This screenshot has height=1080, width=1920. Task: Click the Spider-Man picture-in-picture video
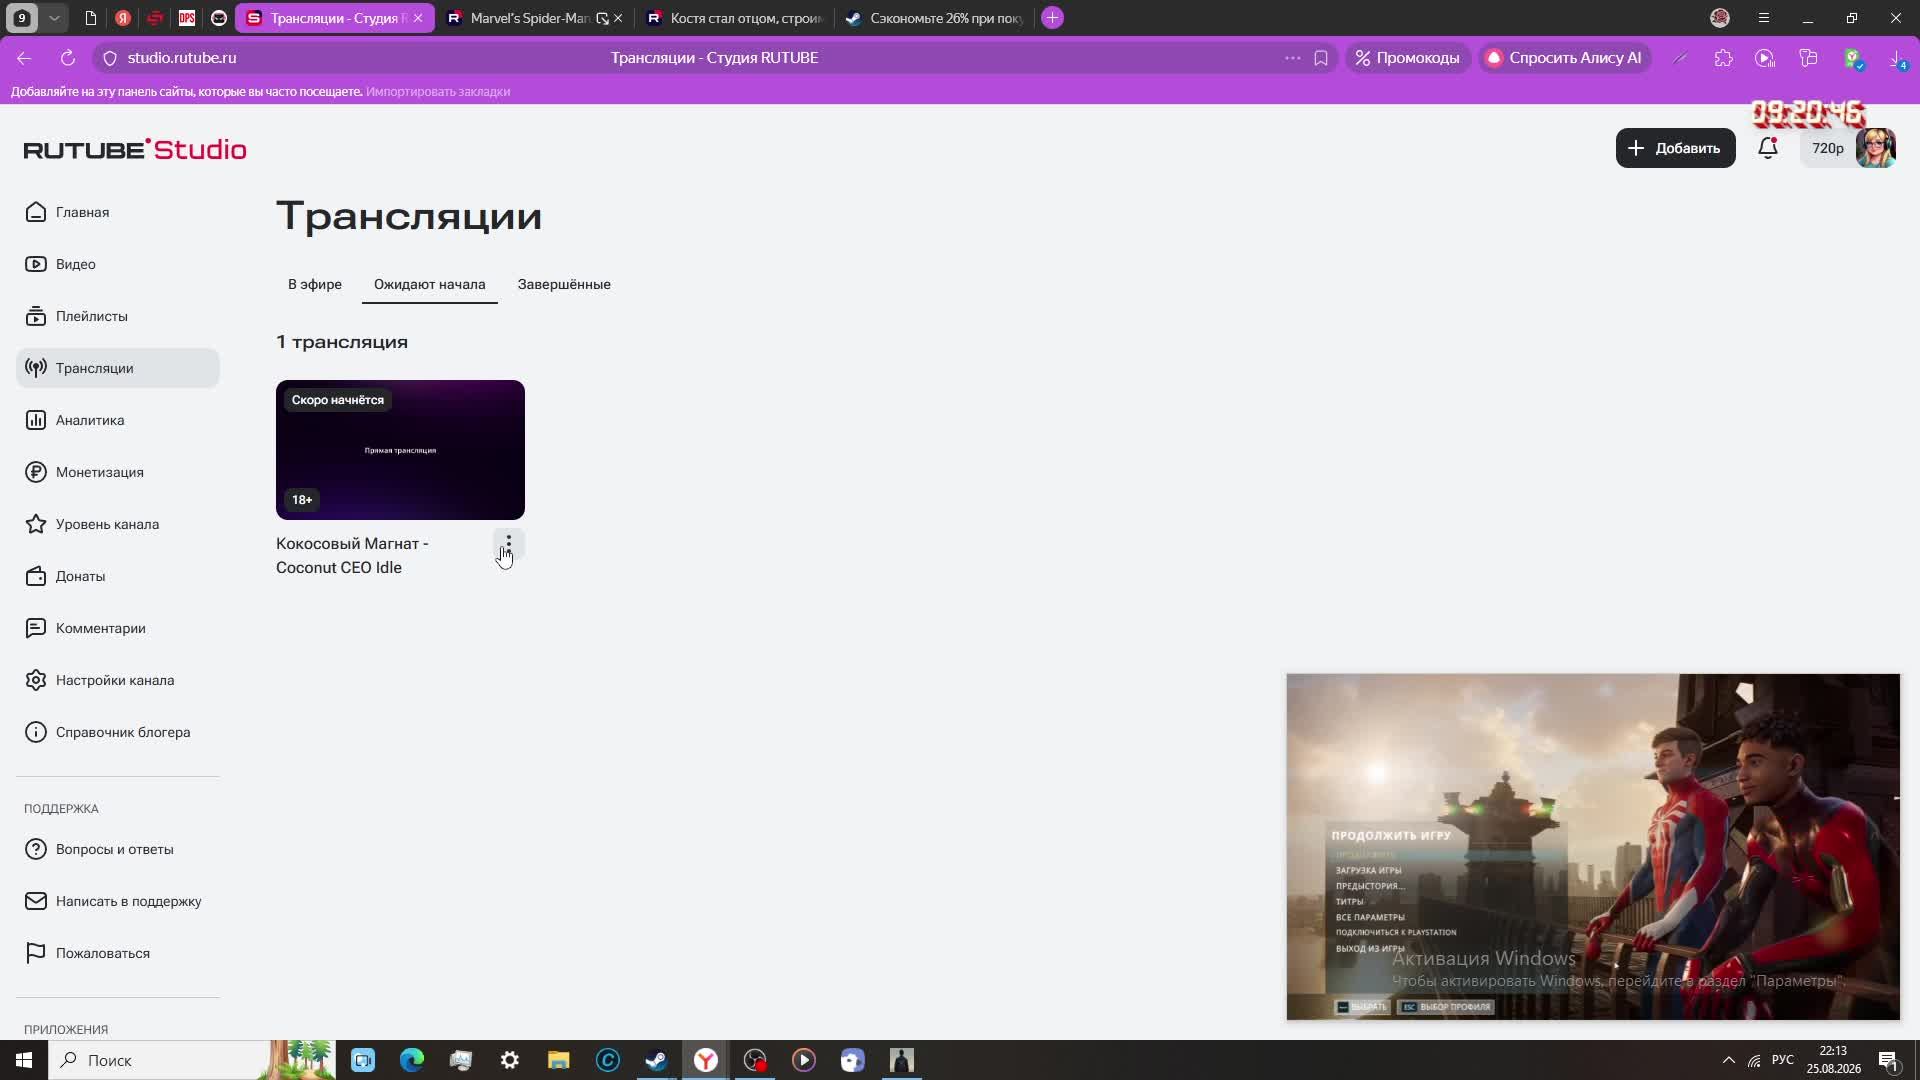(1593, 847)
